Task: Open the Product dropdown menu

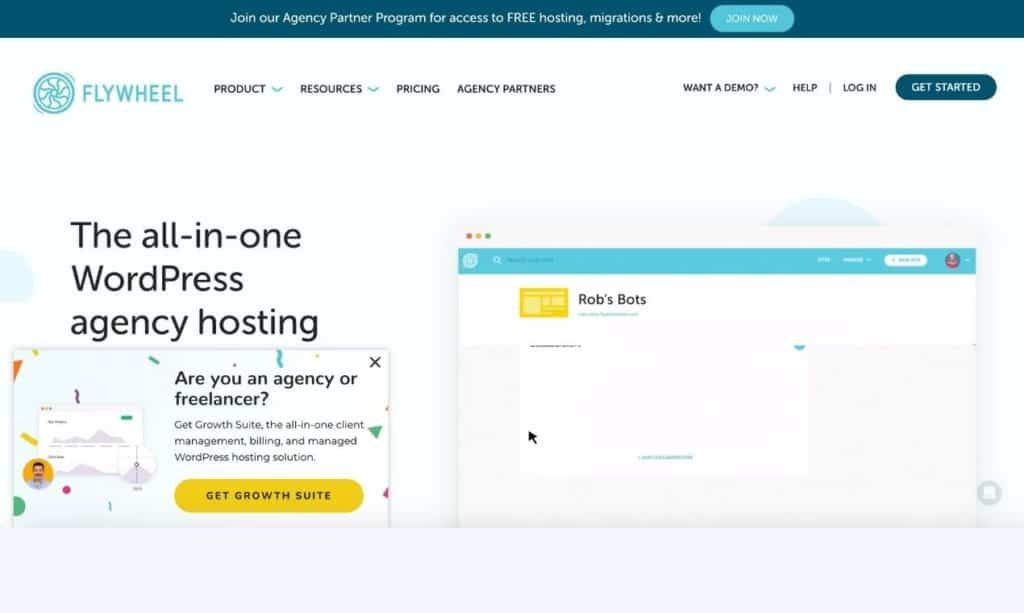Action: pos(248,89)
